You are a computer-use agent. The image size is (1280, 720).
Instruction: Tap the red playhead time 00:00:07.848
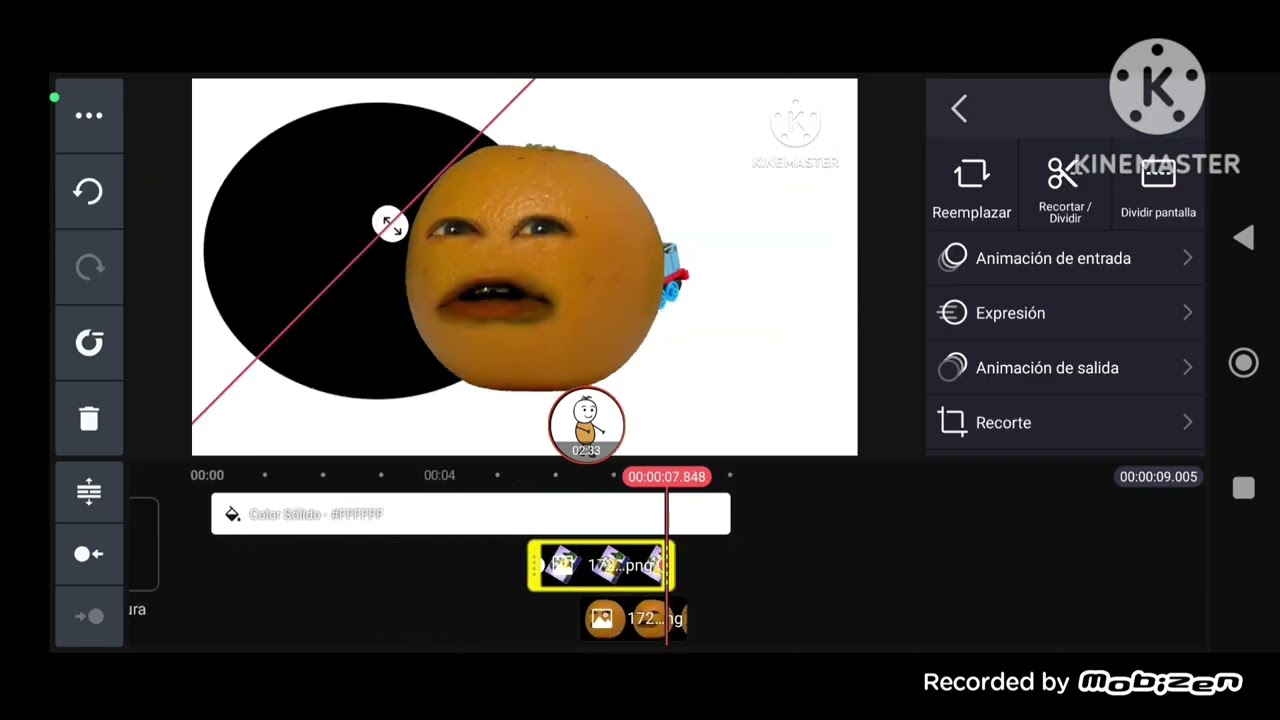(667, 477)
